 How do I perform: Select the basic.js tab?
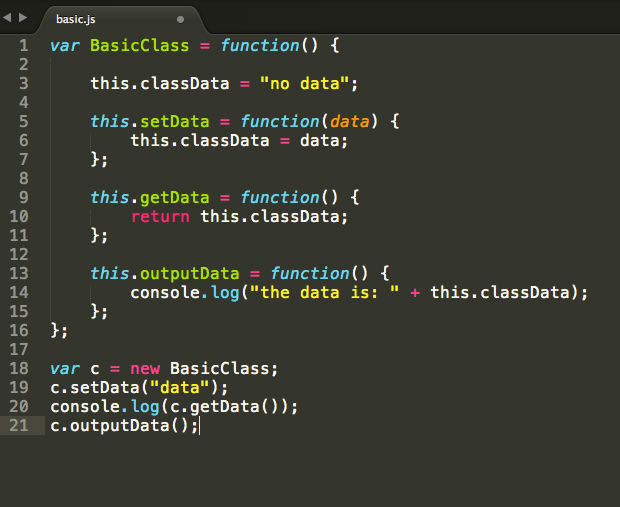pyautogui.click(x=75, y=18)
